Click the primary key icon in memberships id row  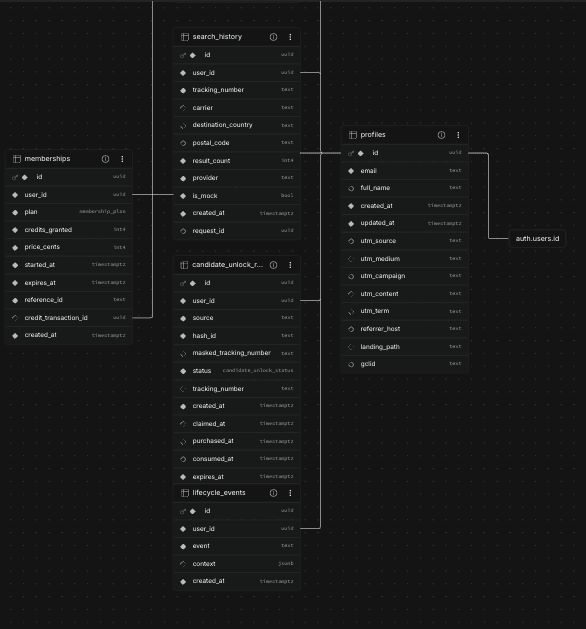(x=15, y=177)
